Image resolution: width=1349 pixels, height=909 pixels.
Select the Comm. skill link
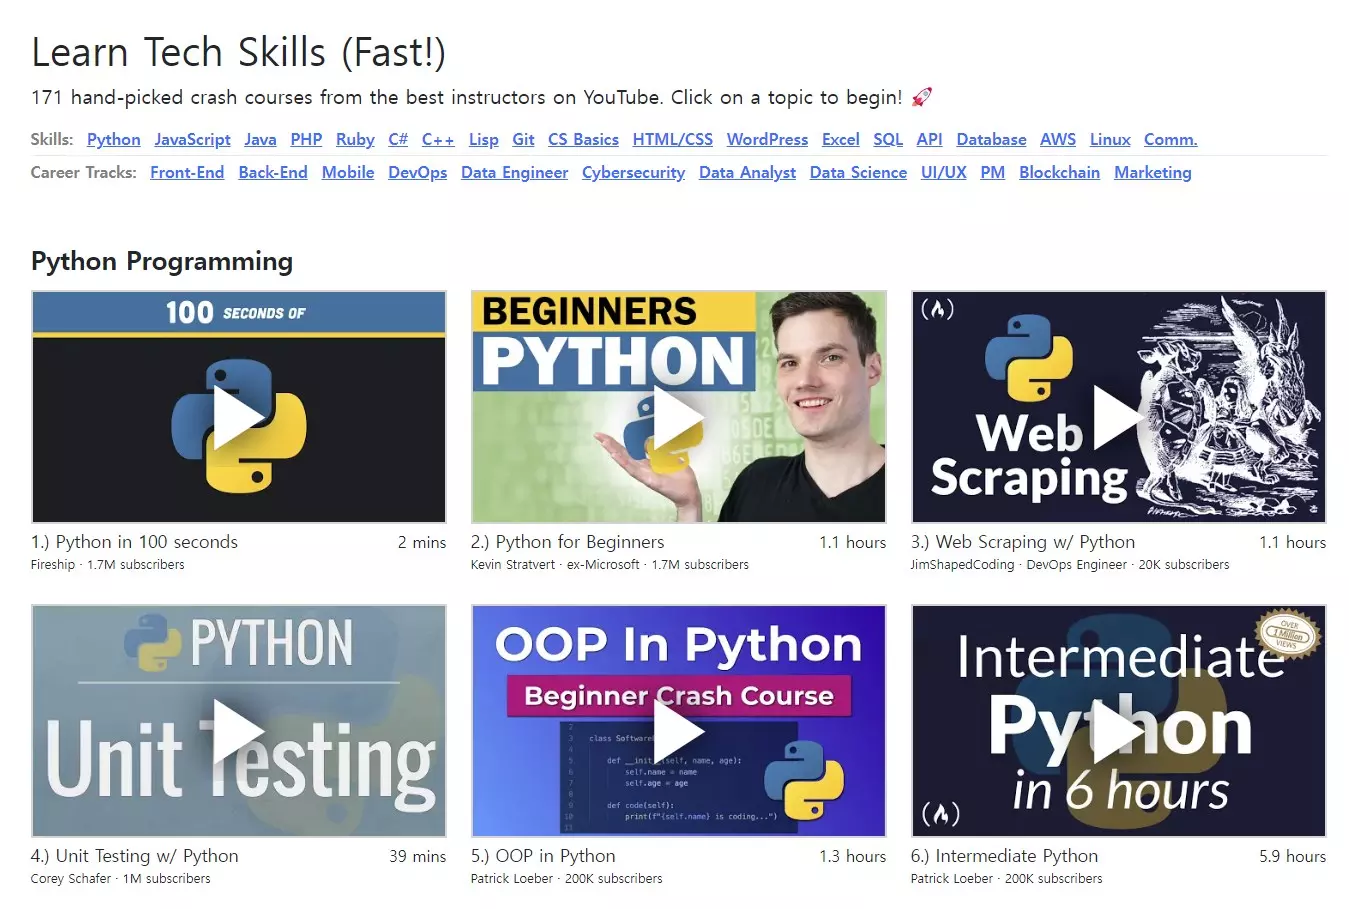(x=1170, y=139)
